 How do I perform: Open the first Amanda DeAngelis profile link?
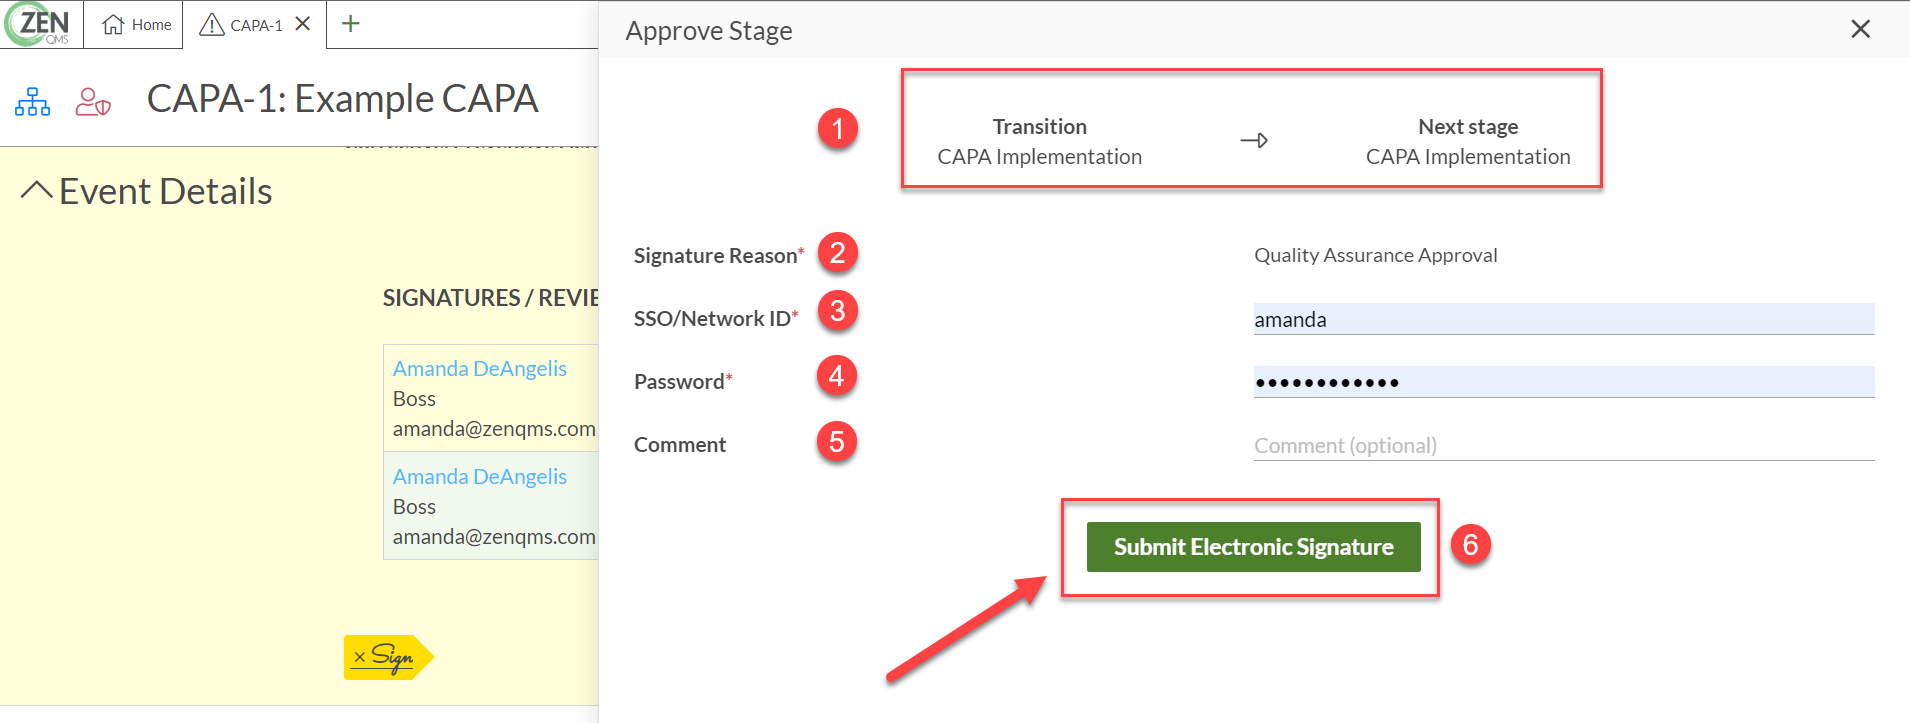[x=480, y=368]
